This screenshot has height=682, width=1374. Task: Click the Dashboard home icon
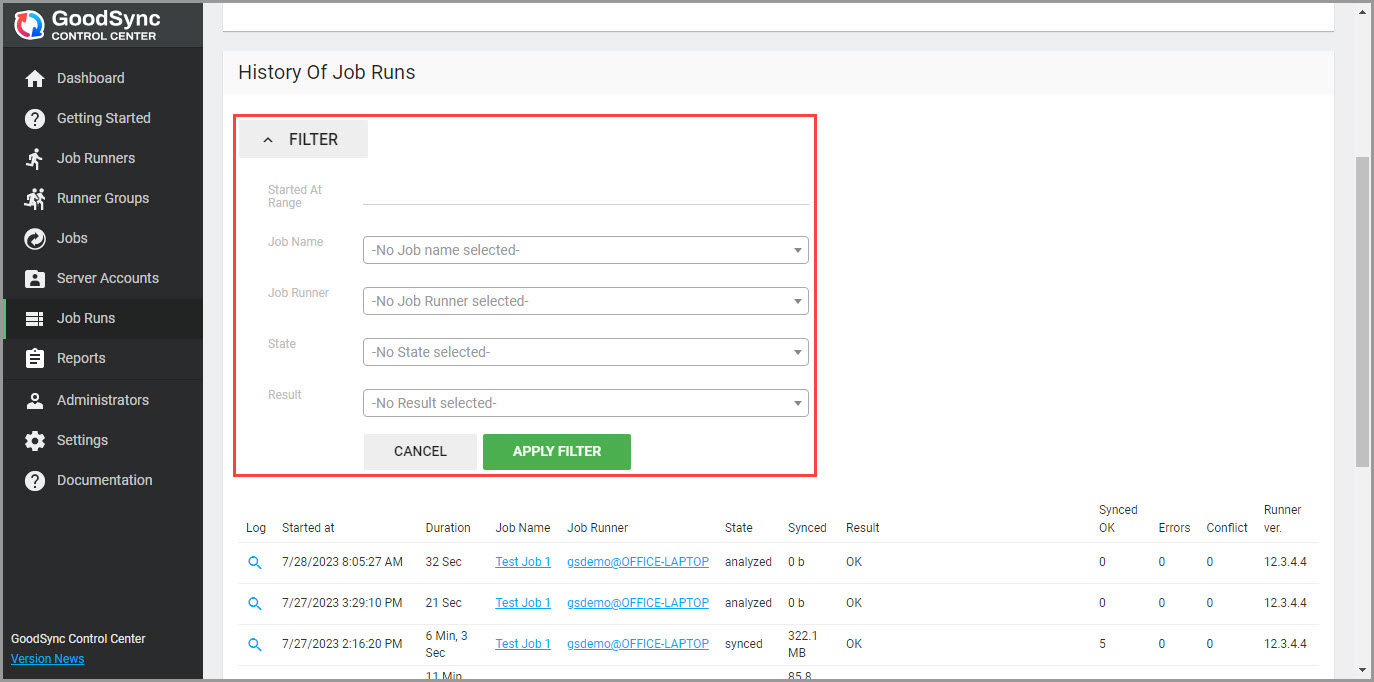pyautogui.click(x=35, y=78)
